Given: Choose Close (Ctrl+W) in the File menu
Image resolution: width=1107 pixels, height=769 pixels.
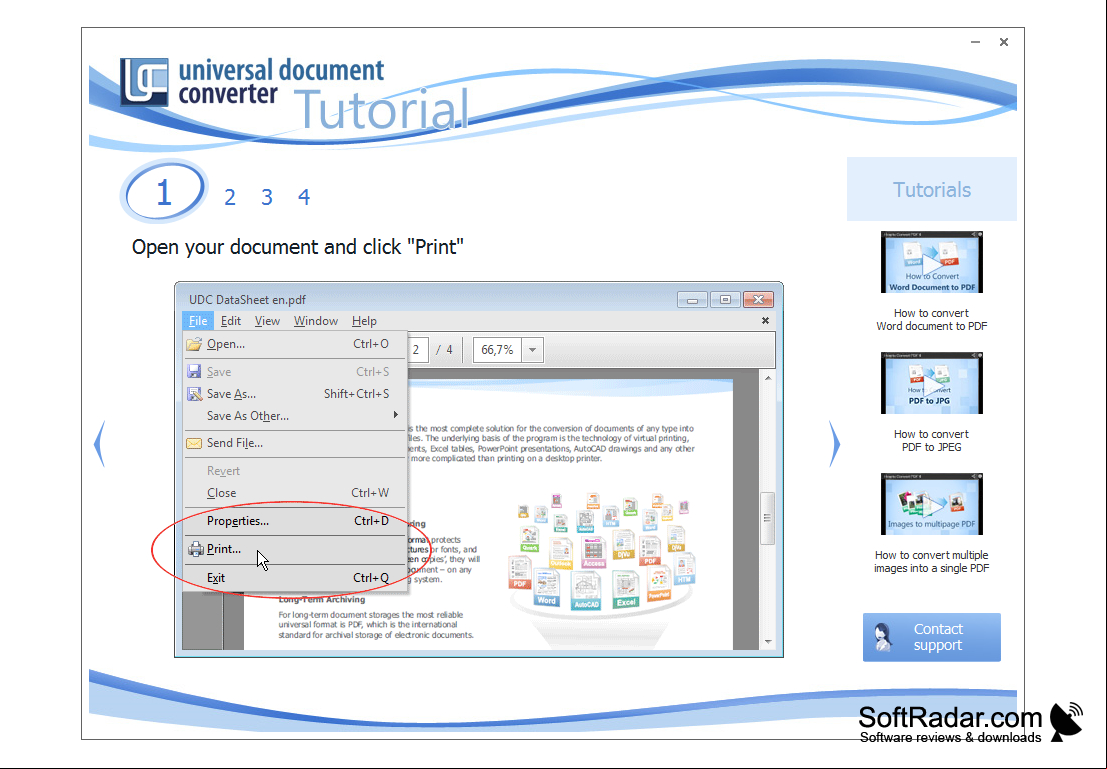Looking at the screenshot, I should 295,493.
